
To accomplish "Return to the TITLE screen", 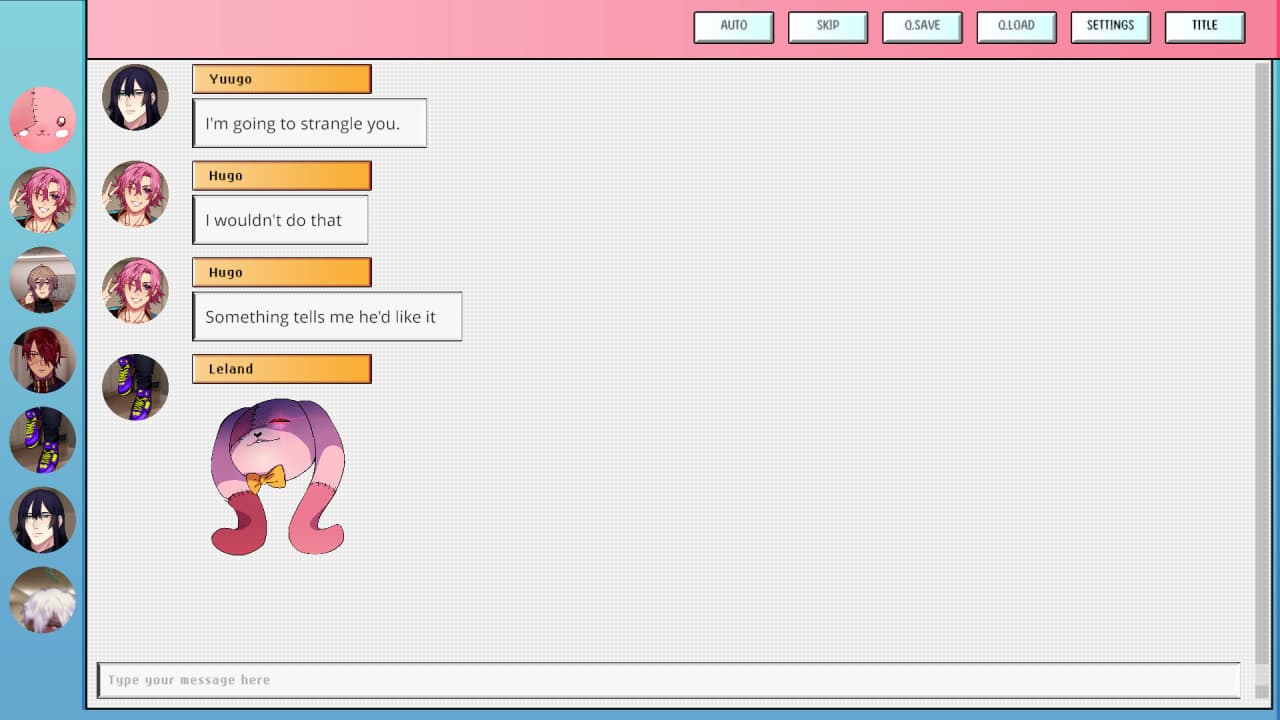I will click(x=1204, y=27).
